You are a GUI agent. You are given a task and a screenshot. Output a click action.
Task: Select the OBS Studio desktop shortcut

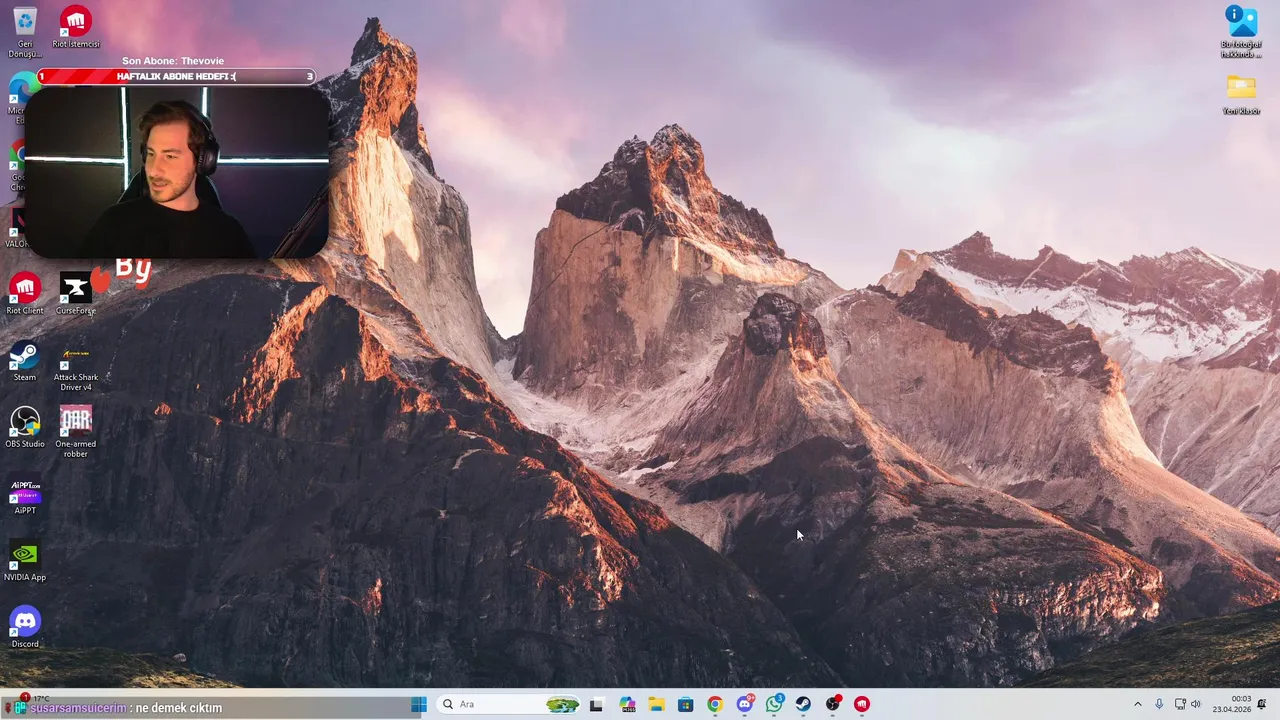(25, 427)
